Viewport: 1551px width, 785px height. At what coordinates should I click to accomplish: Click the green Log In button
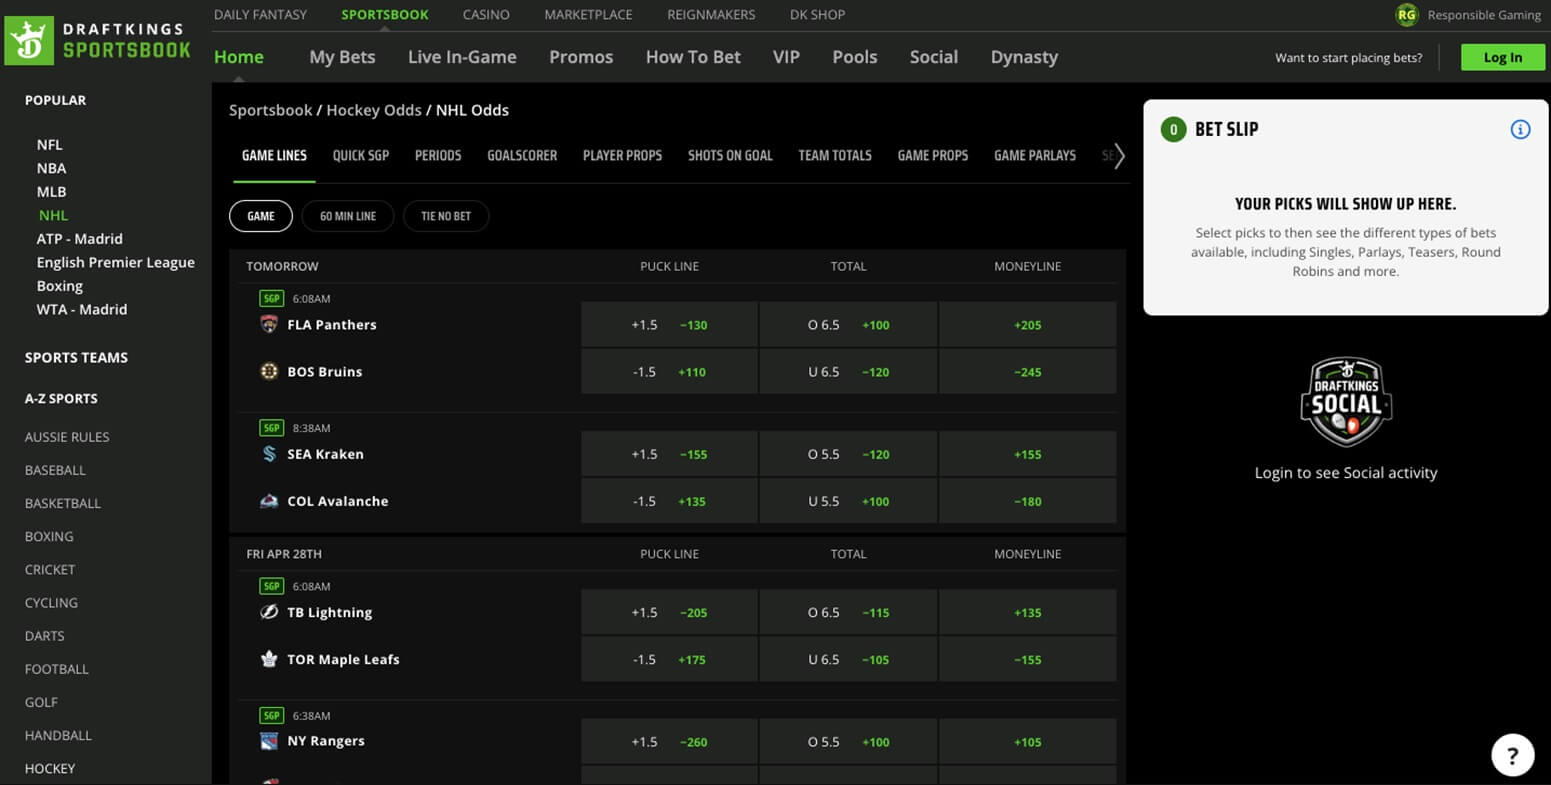tap(1502, 57)
